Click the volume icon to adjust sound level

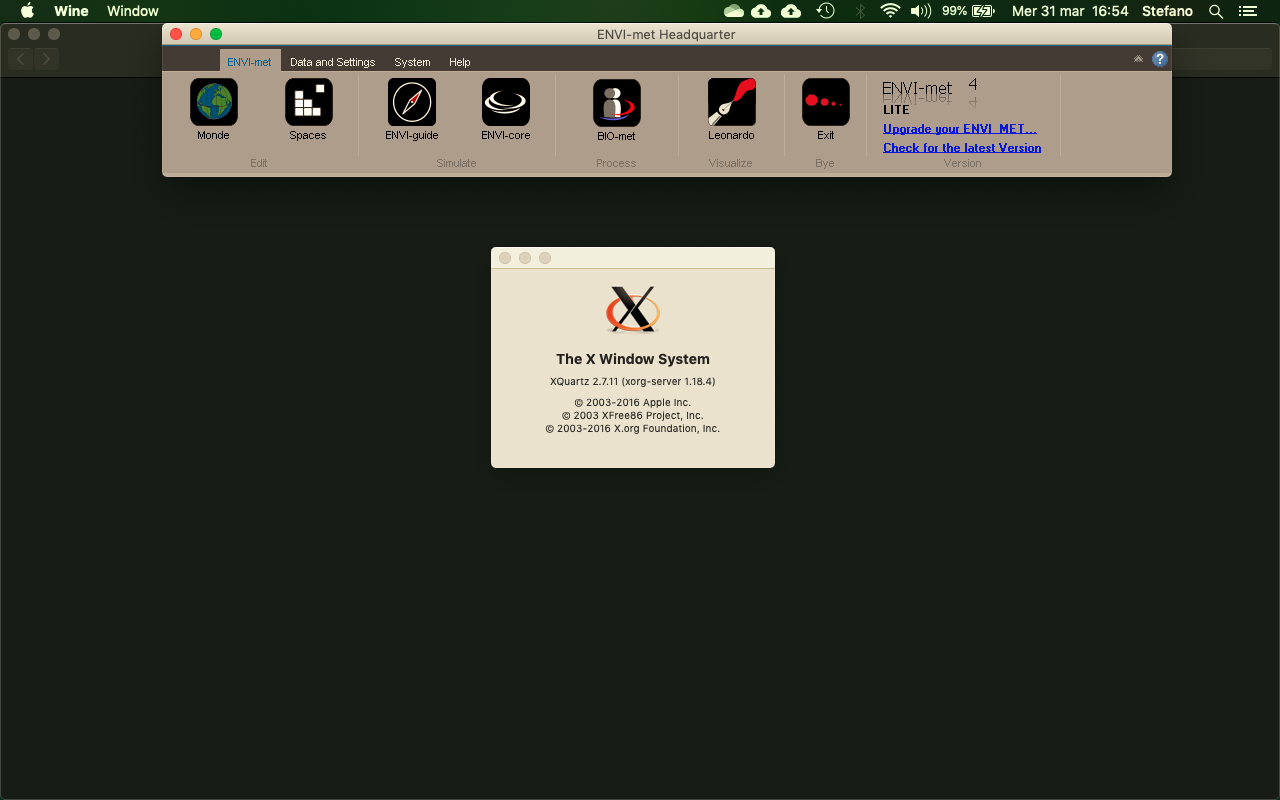click(919, 11)
